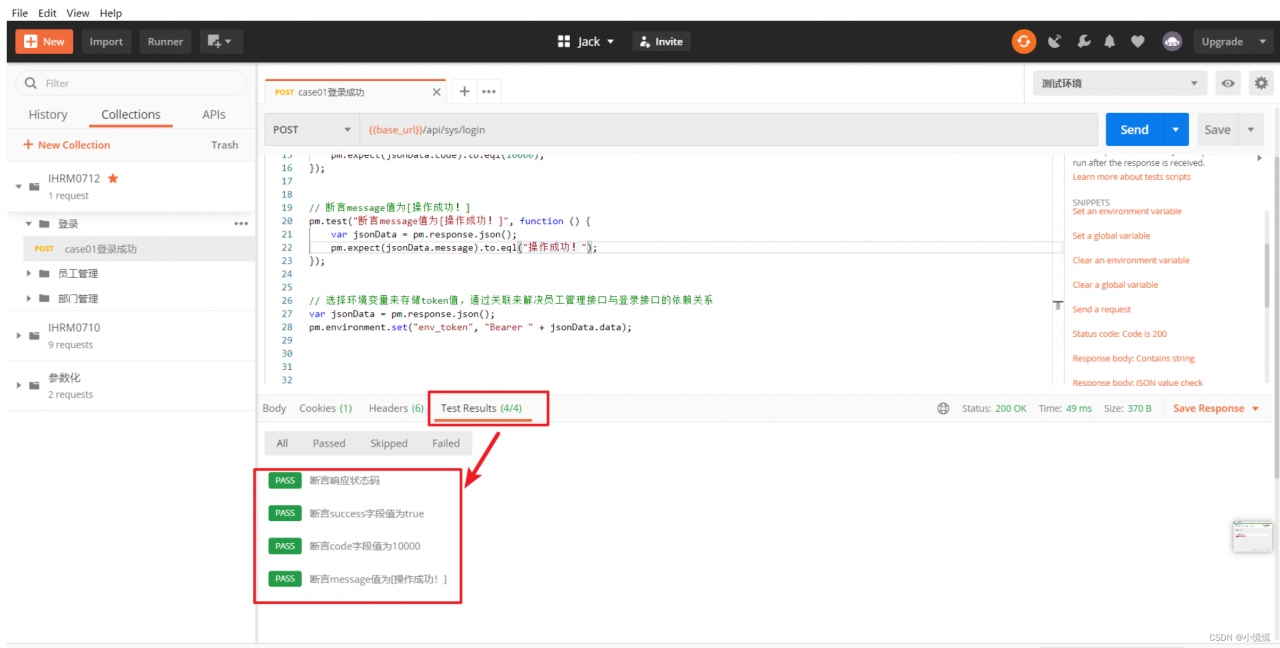Close the case01登录成功 request tab
Image resolution: width=1280 pixels, height=648 pixels.
[x=436, y=92]
